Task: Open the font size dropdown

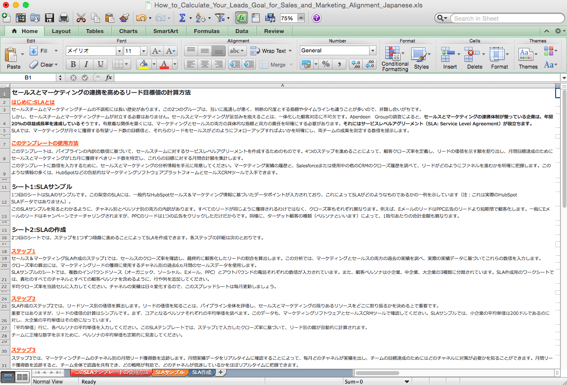Action: (144, 51)
